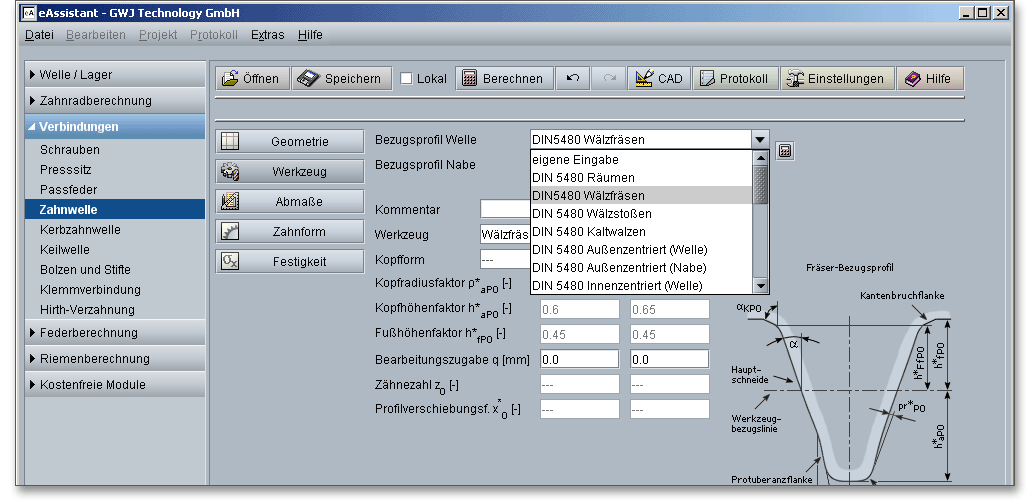This screenshot has width=1030, height=501.
Task: Click small icon right of Bezugsprofil dropdown
Action: (785, 151)
